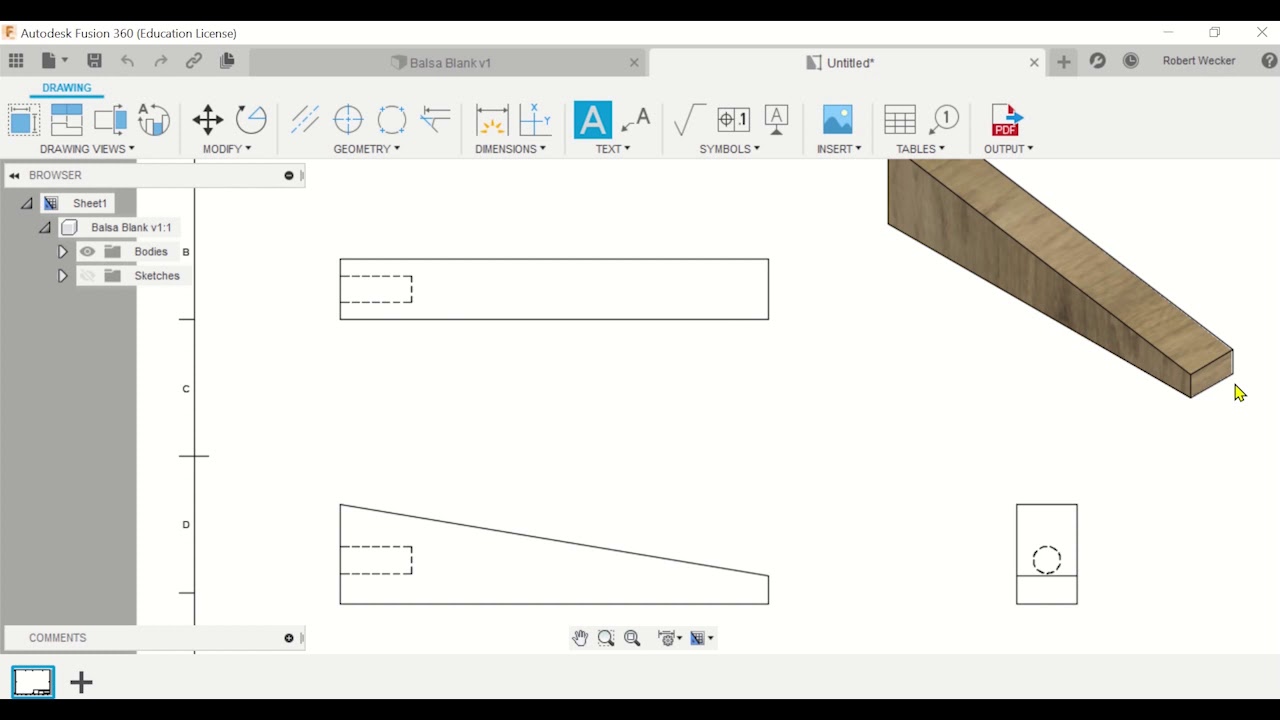Open the MODIFY dropdown
The height and width of the screenshot is (720, 1280).
(x=227, y=149)
